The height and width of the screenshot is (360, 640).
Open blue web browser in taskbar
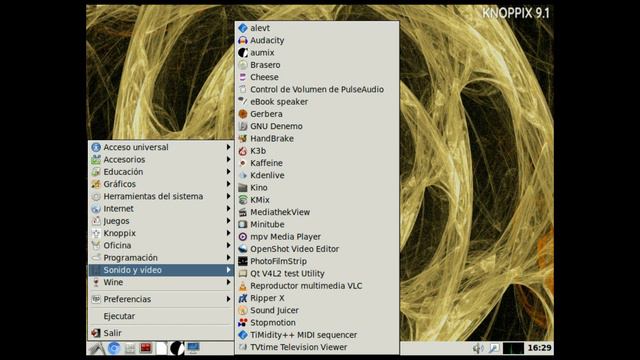coord(114,348)
